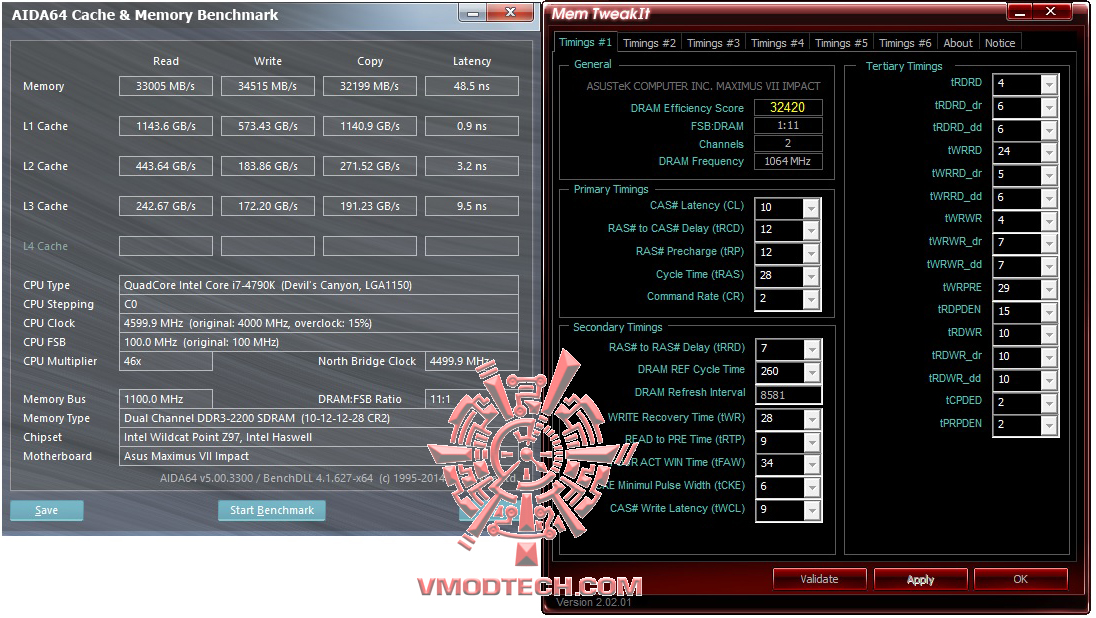Expand the RAS# Precharge (tRP) dropdown
The height and width of the screenshot is (618, 1096).
(x=811, y=253)
